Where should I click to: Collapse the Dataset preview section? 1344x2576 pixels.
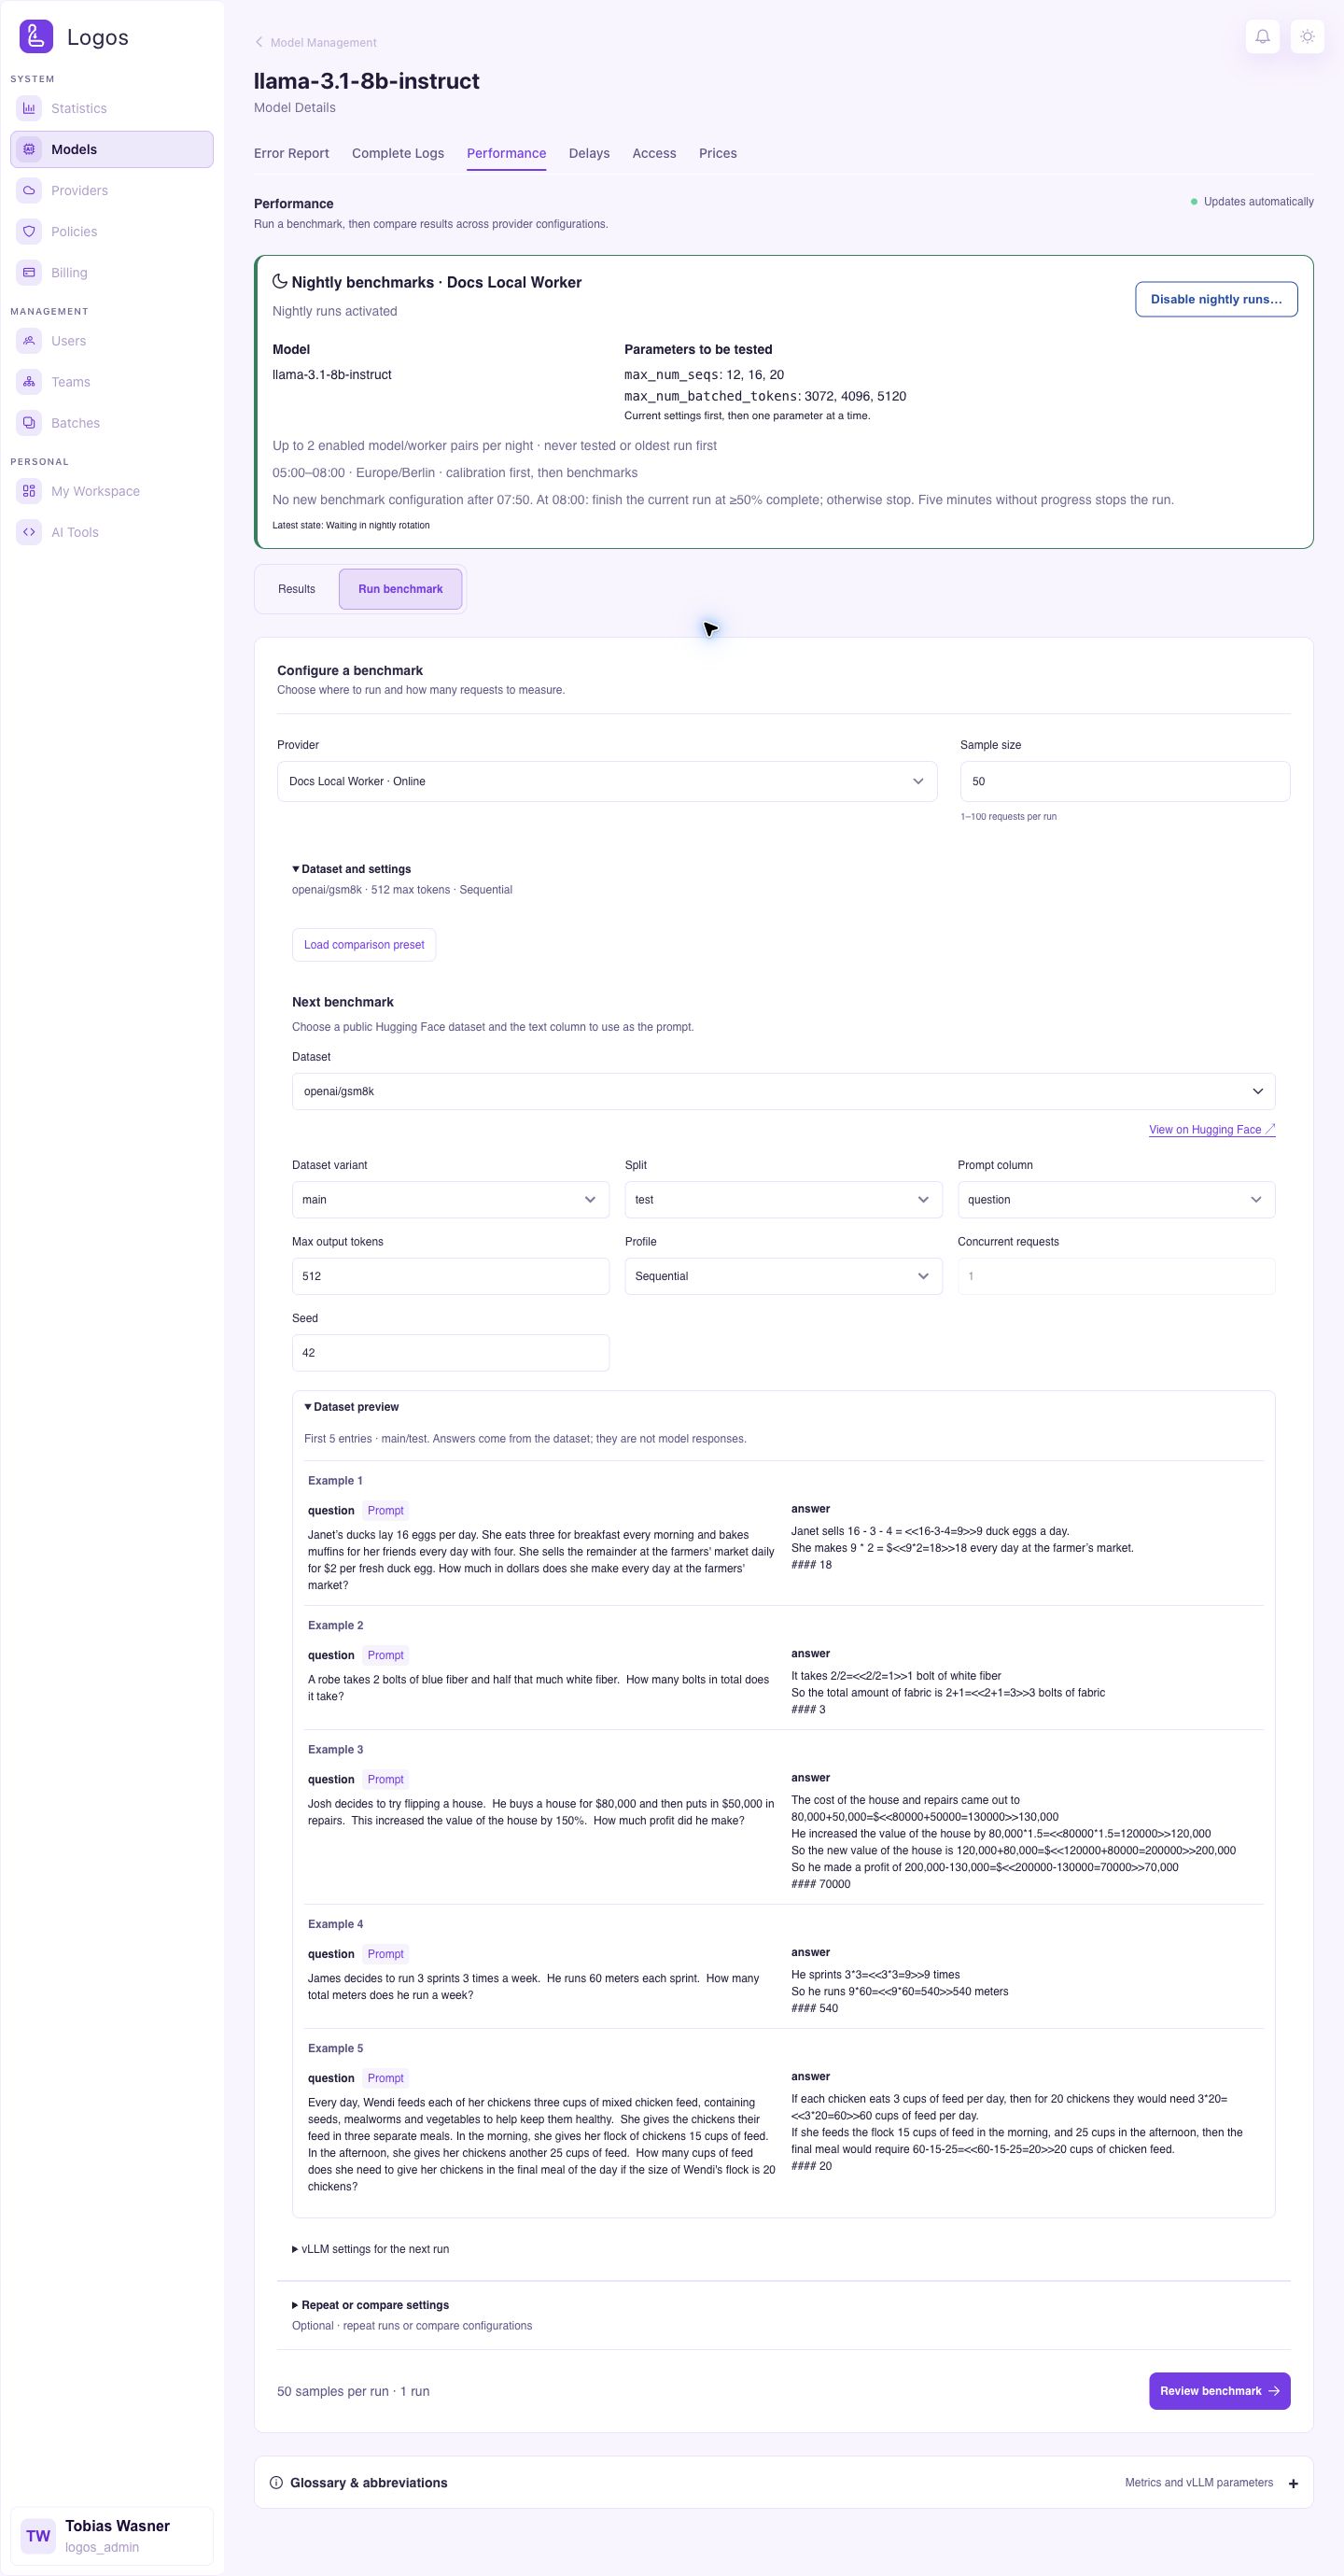coord(351,1407)
